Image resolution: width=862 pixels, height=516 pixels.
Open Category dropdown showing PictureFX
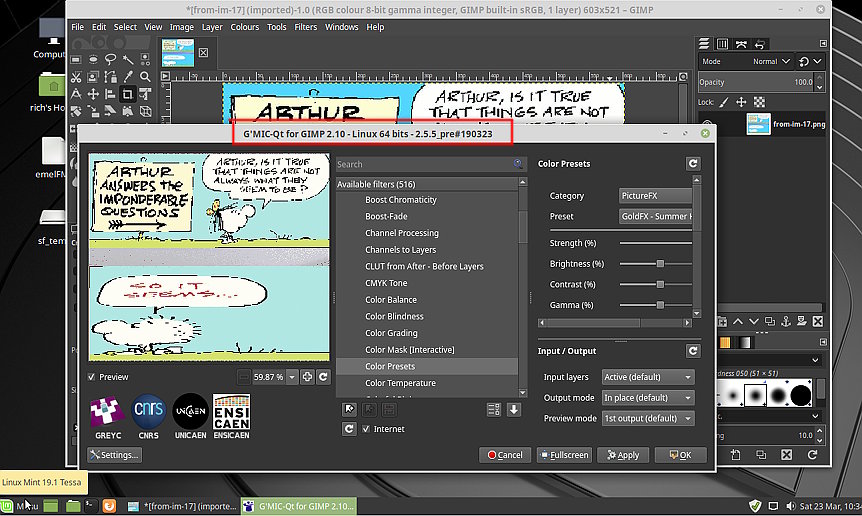click(655, 196)
